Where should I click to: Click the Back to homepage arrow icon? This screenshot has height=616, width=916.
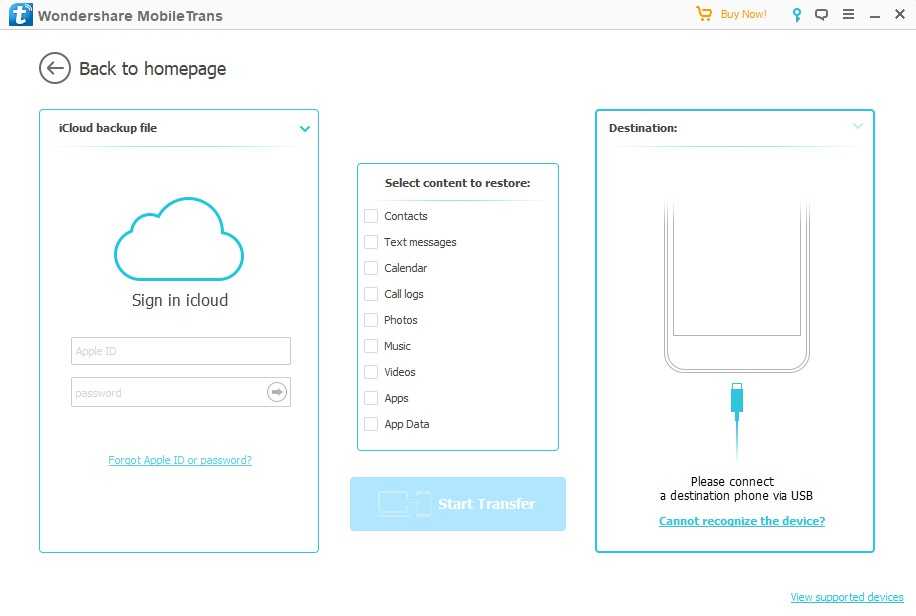tap(55, 68)
